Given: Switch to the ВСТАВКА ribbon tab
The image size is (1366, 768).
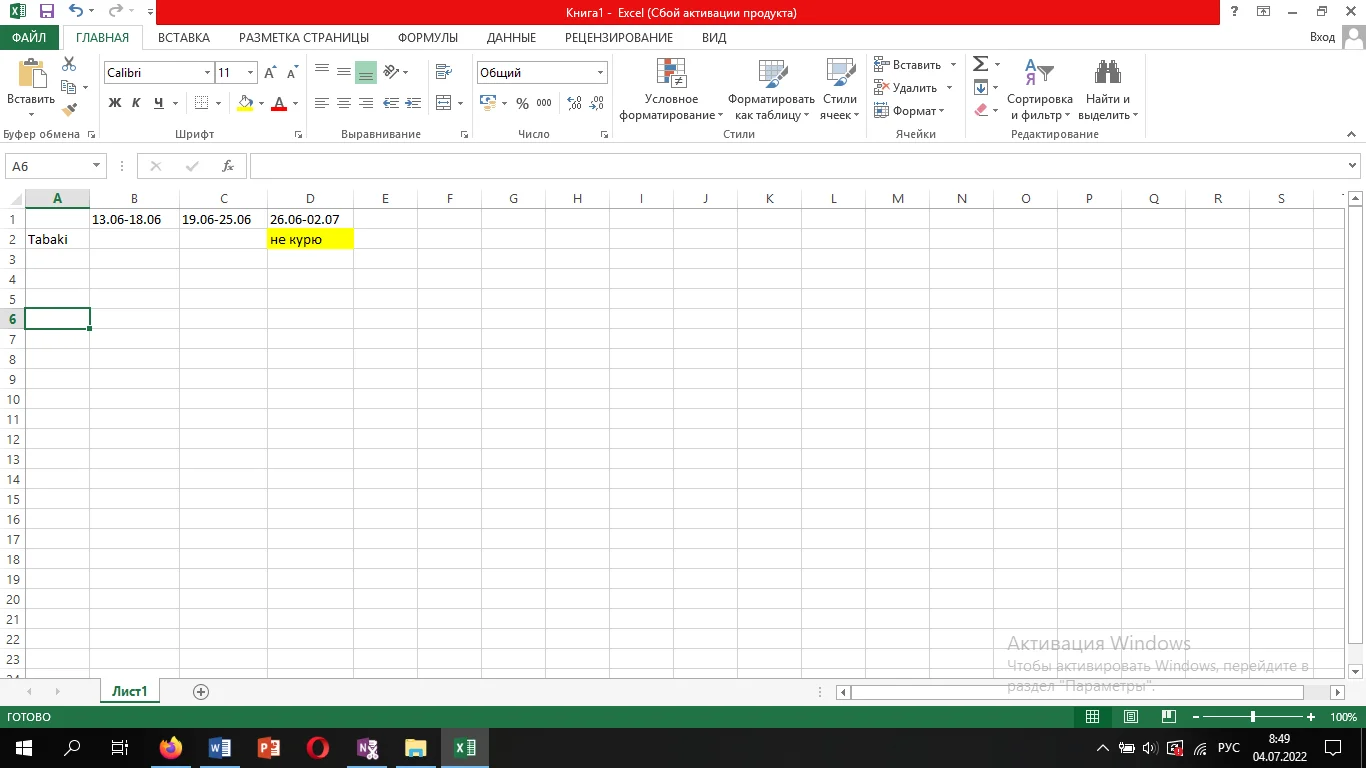Looking at the screenshot, I should pos(184,37).
